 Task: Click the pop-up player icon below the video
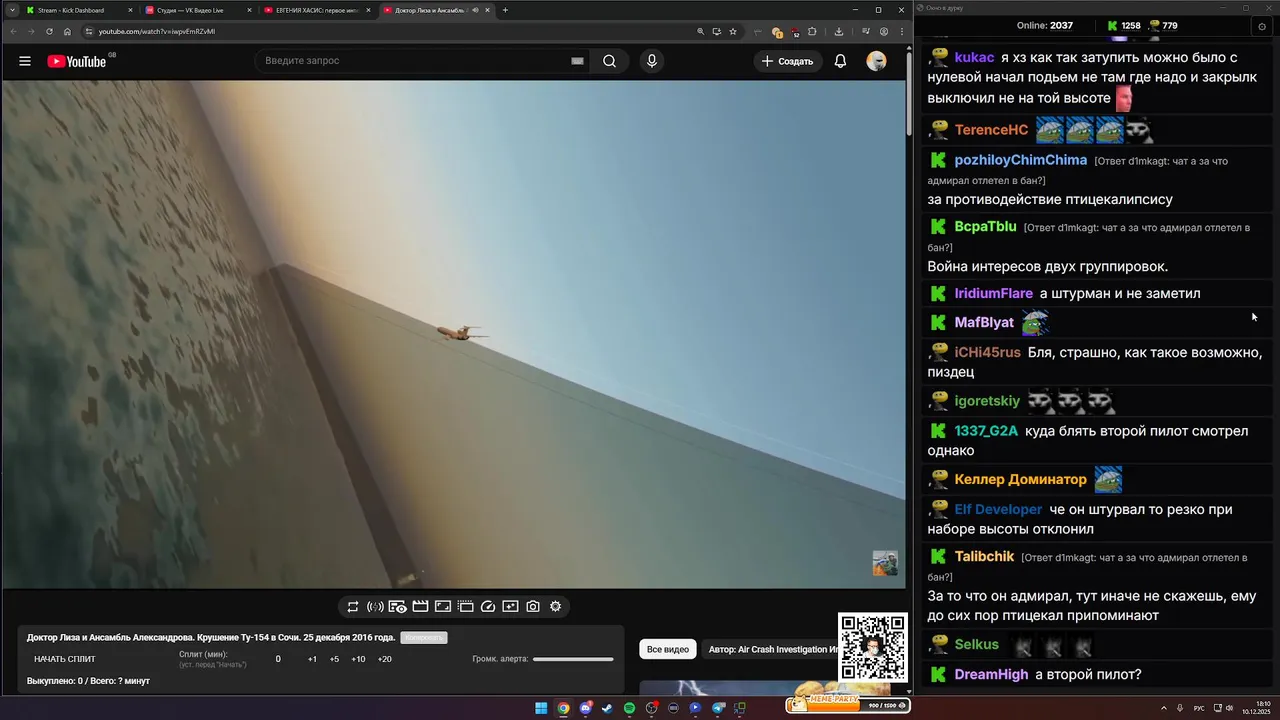point(443,606)
